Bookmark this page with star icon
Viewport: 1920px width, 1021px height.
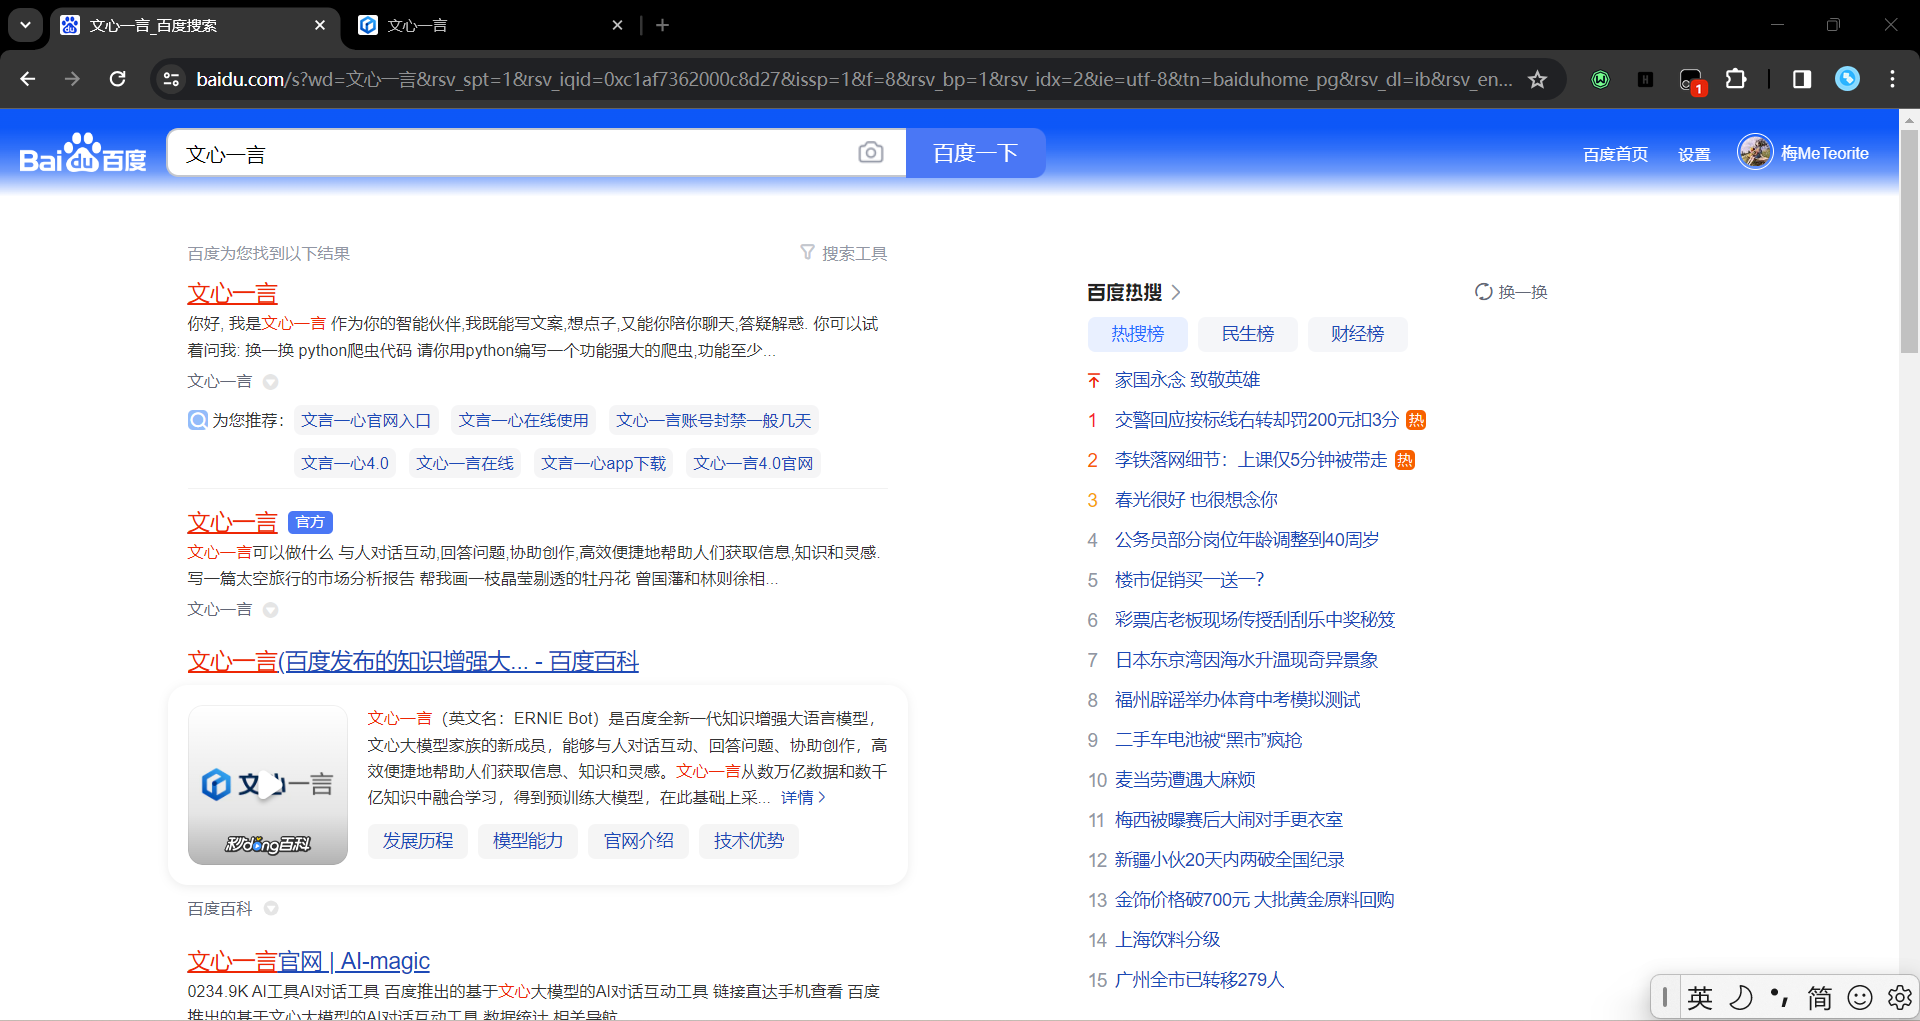pyautogui.click(x=1537, y=79)
